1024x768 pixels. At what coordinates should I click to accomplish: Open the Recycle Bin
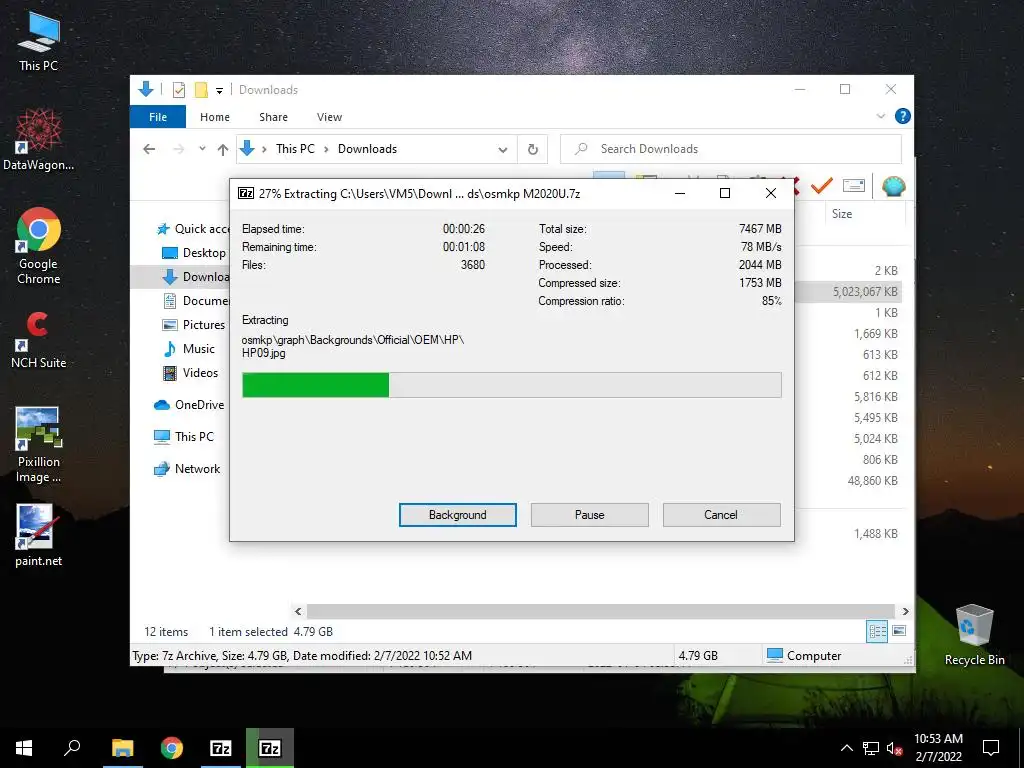pyautogui.click(x=974, y=635)
